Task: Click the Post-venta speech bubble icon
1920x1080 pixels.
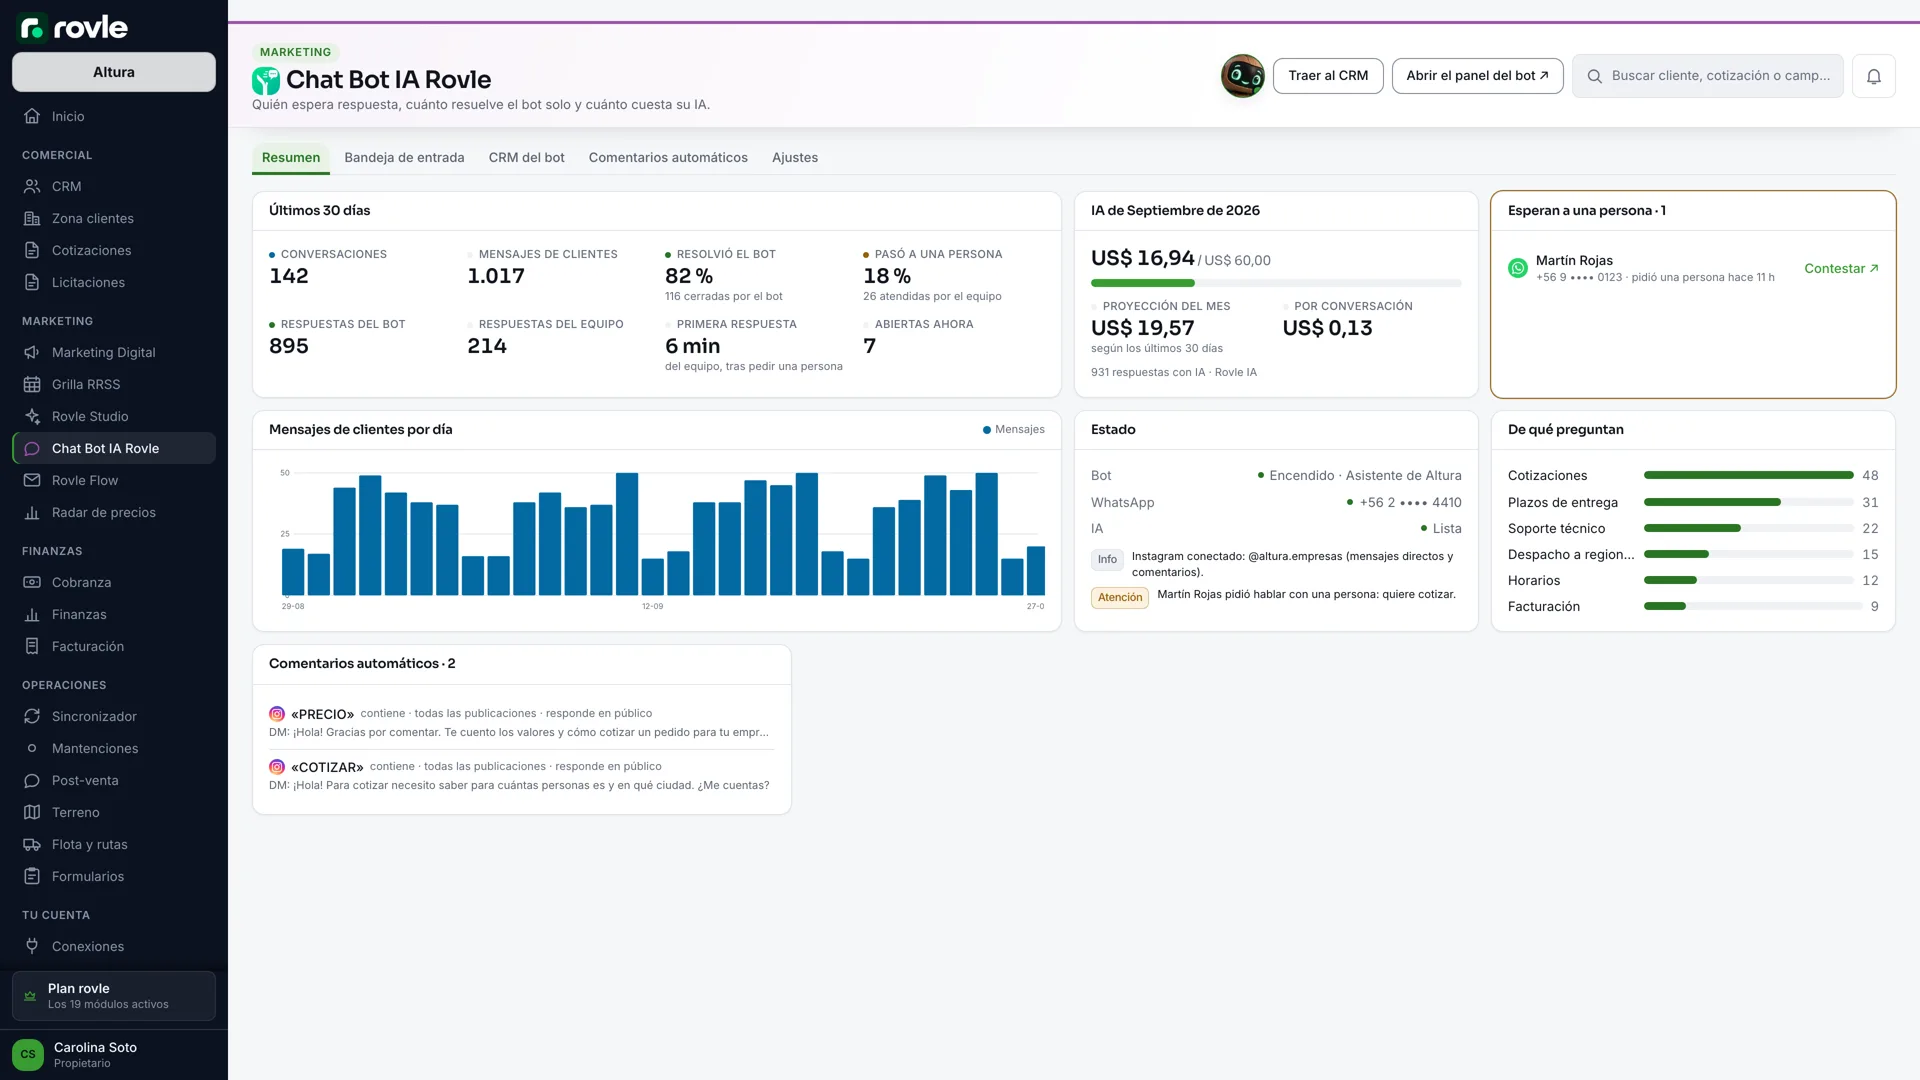Action: (32, 780)
